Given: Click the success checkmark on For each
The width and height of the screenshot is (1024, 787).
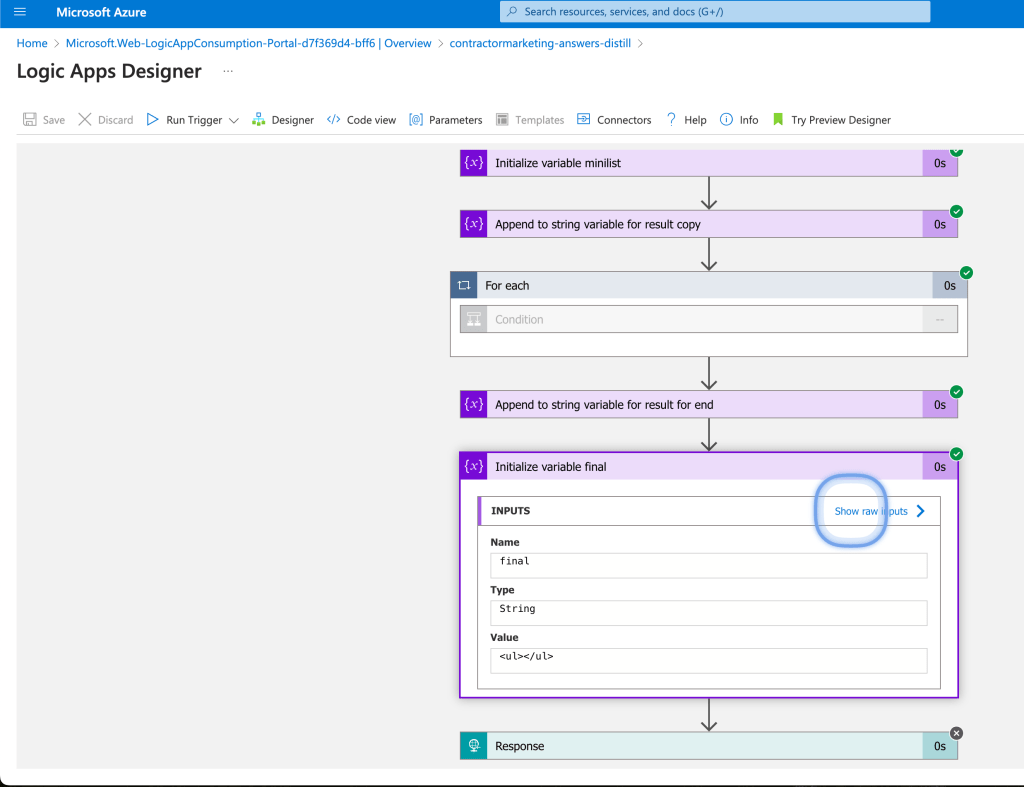Looking at the screenshot, I should 967,273.
